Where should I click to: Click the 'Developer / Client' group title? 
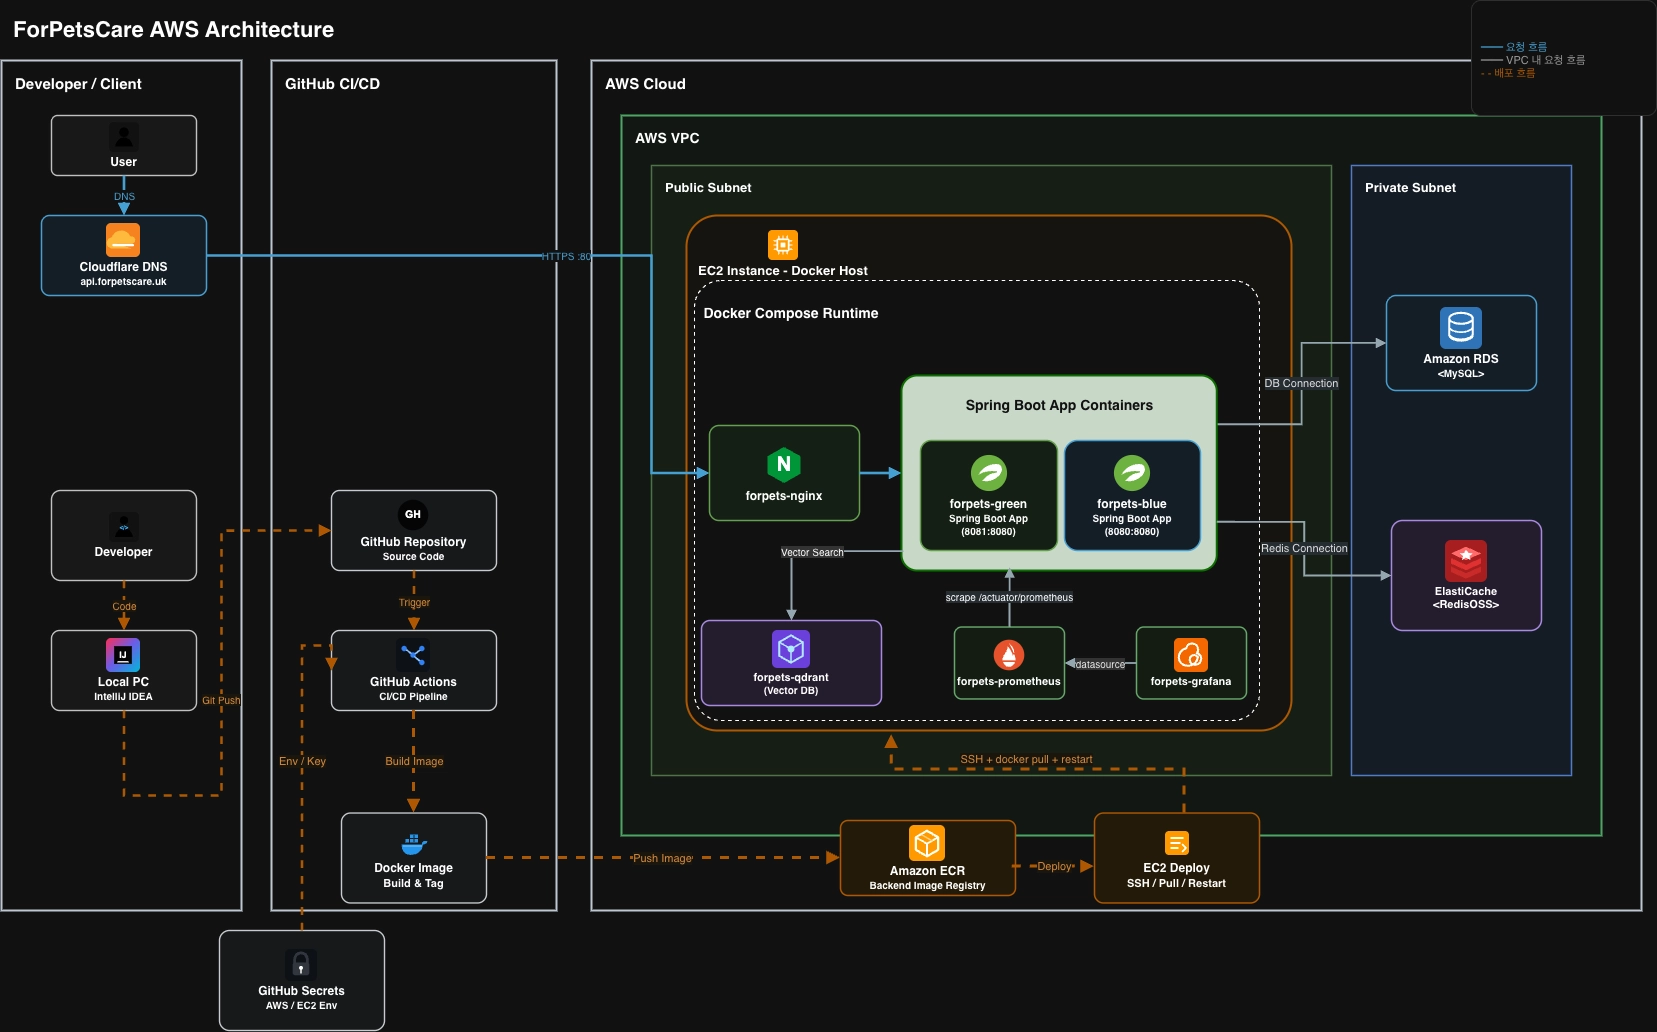pyautogui.click(x=78, y=84)
